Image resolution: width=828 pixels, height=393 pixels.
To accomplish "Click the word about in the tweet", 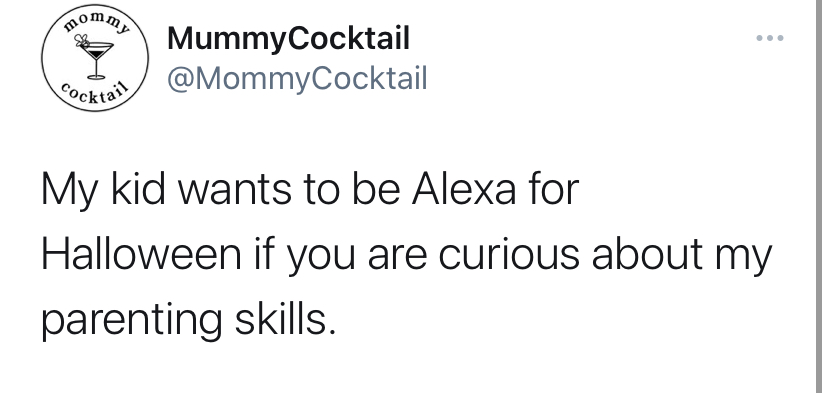I will click(x=647, y=255).
